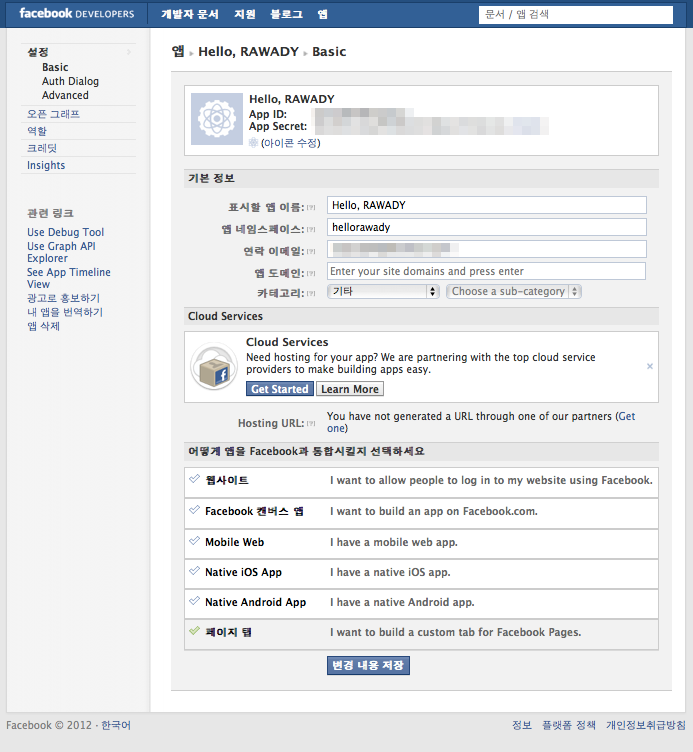Click 개인정보취급방침 footer link

point(646,725)
